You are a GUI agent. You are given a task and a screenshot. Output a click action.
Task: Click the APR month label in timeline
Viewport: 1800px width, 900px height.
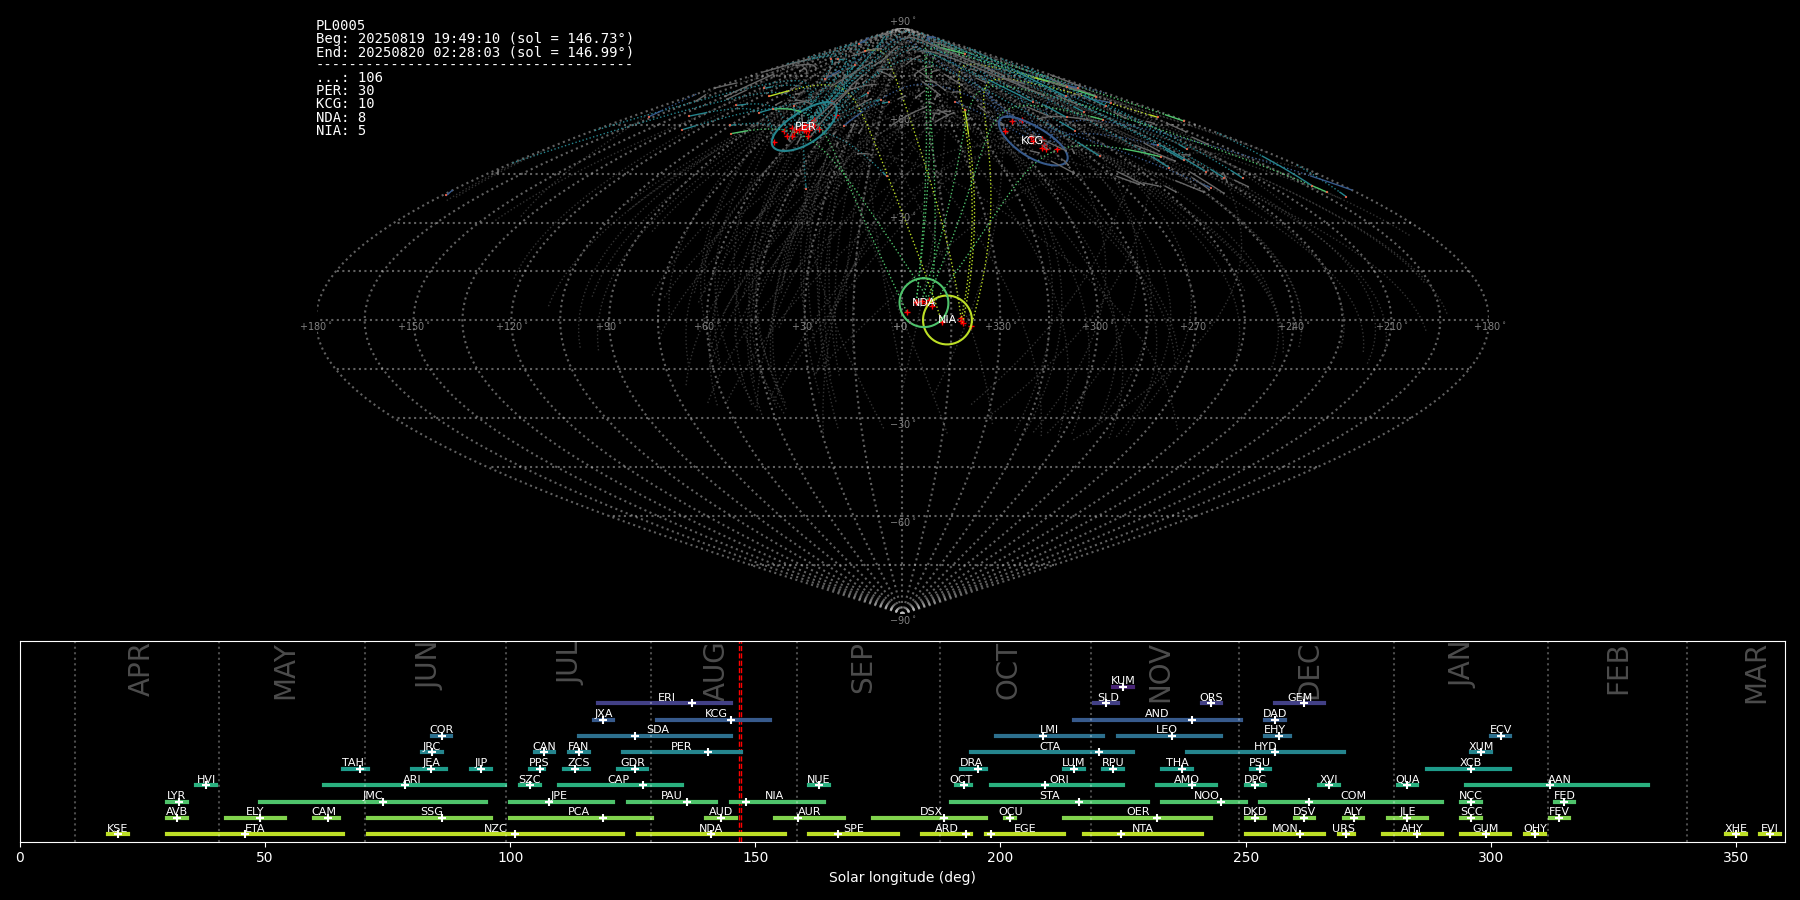139,670
